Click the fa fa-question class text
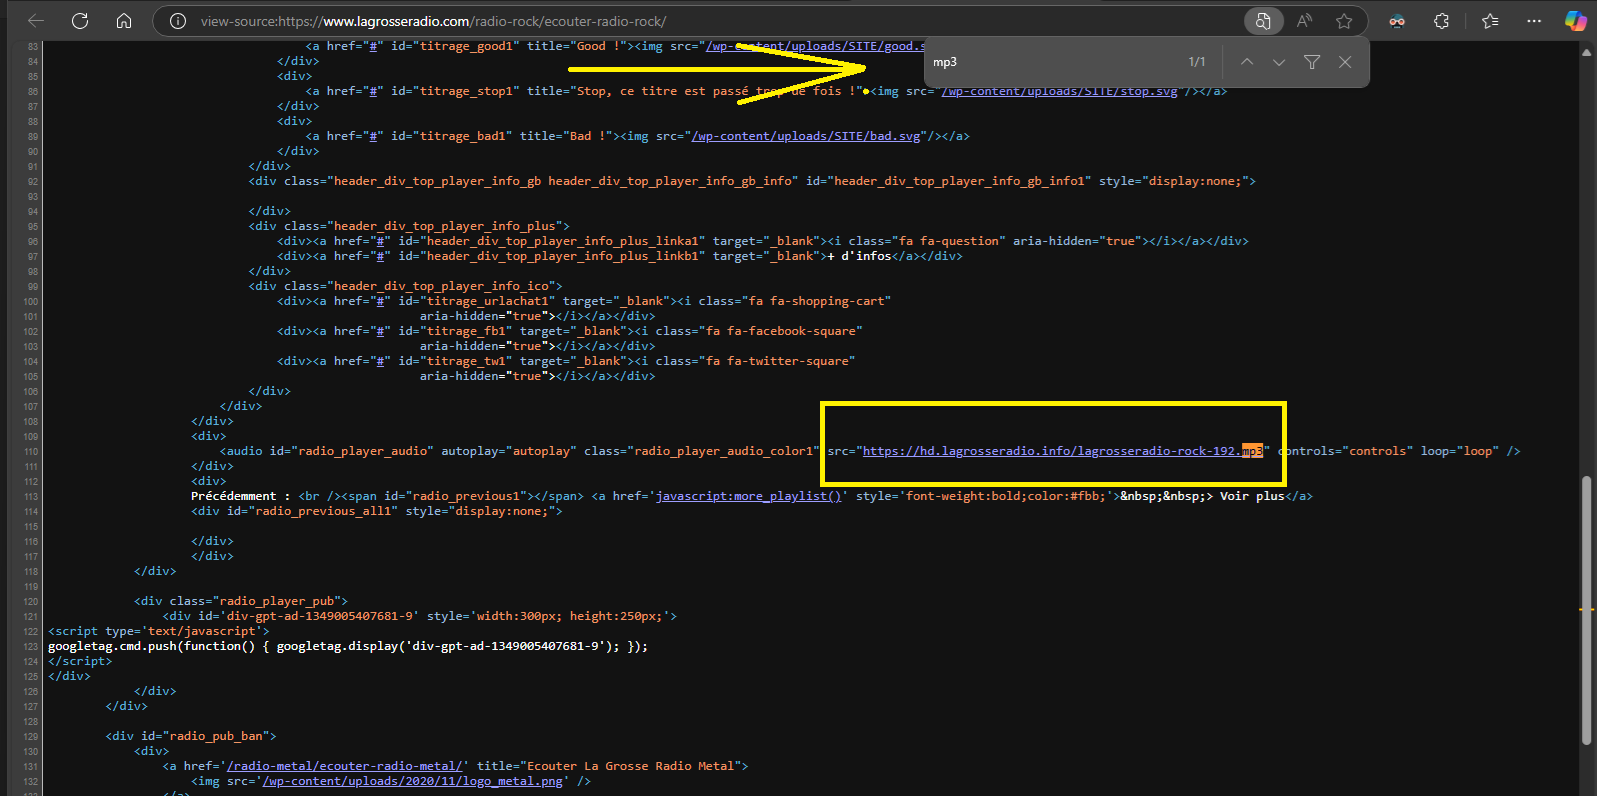1597x796 pixels. 949,241
